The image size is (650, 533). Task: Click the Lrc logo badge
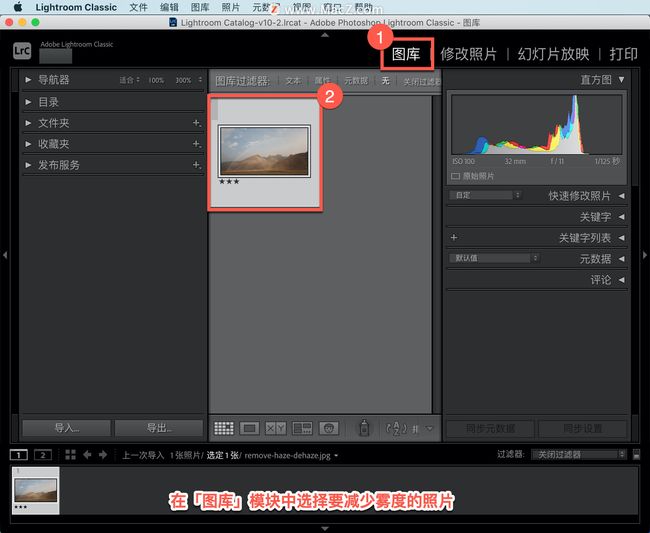point(22,51)
